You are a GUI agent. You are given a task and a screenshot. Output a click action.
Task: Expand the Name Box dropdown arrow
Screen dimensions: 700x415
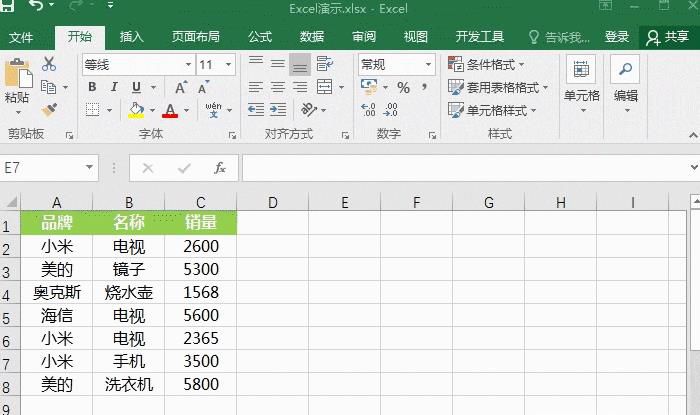[x=89, y=168]
